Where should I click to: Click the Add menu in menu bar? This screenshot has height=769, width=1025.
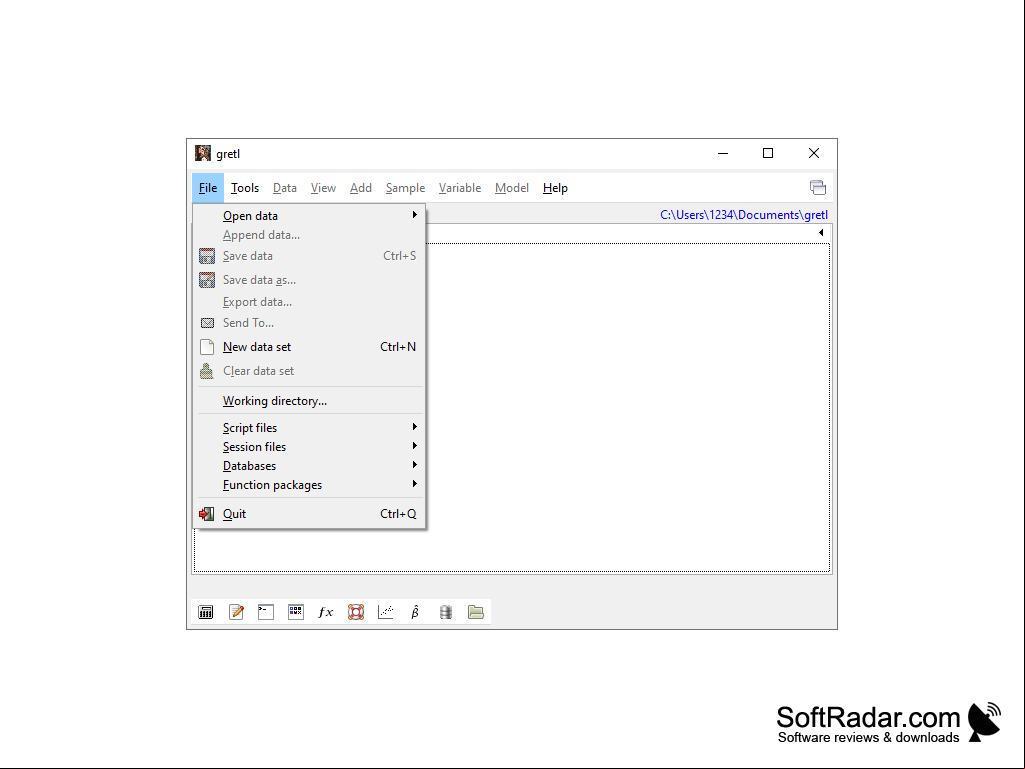(x=360, y=188)
